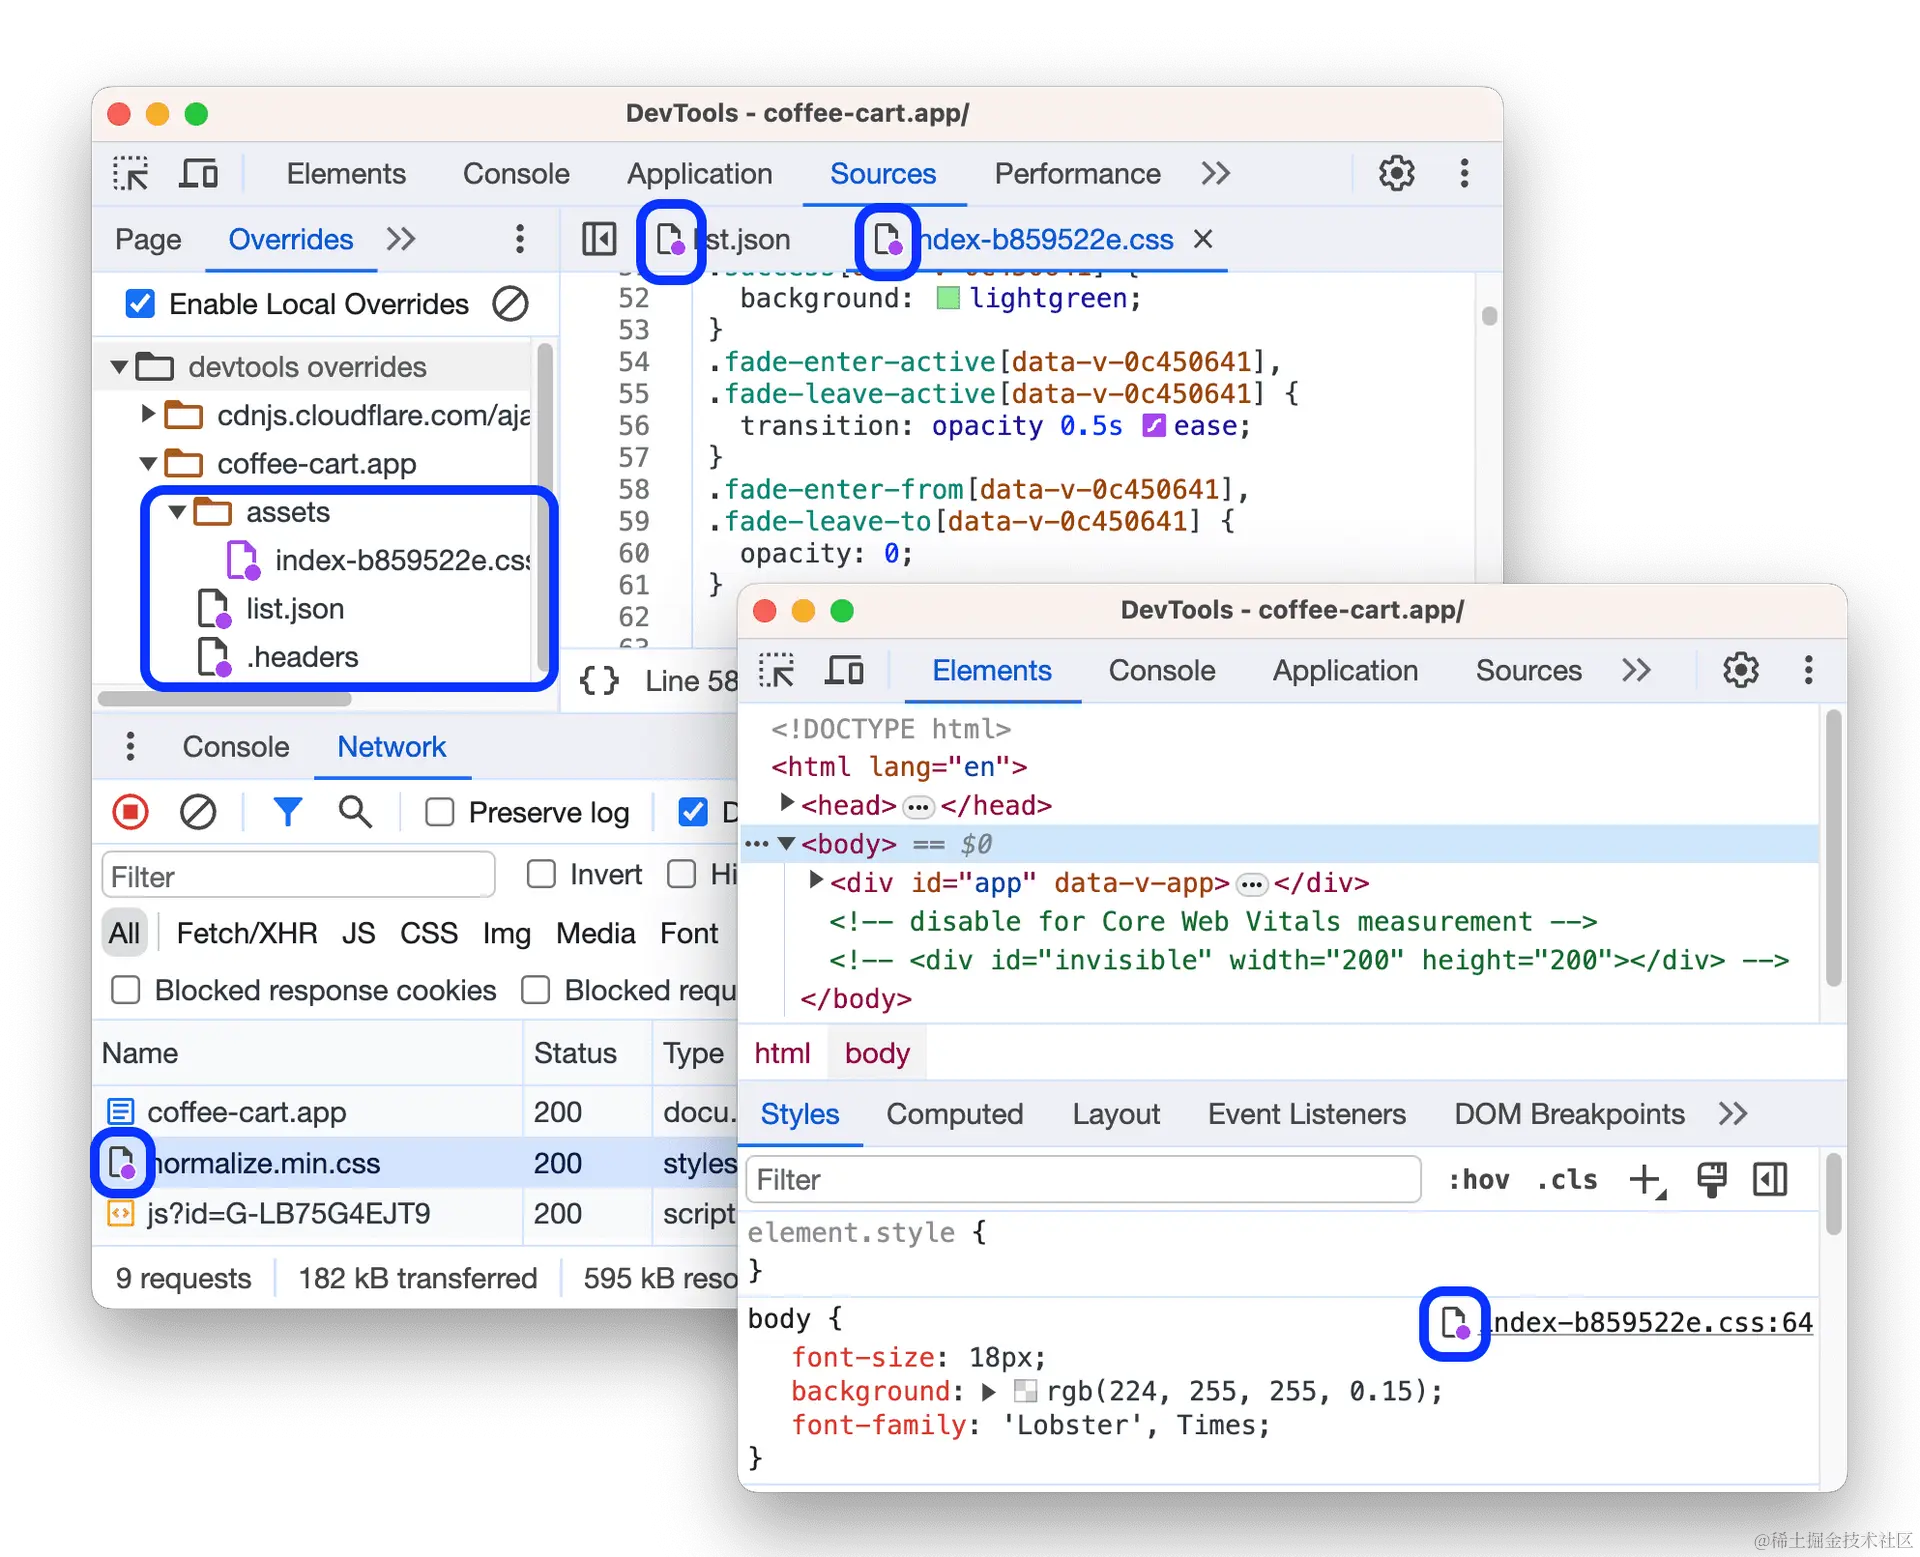Viewport: 1920px width, 1557px height.
Task: Open index-b859522e.css:64 source link
Action: coord(1645,1322)
